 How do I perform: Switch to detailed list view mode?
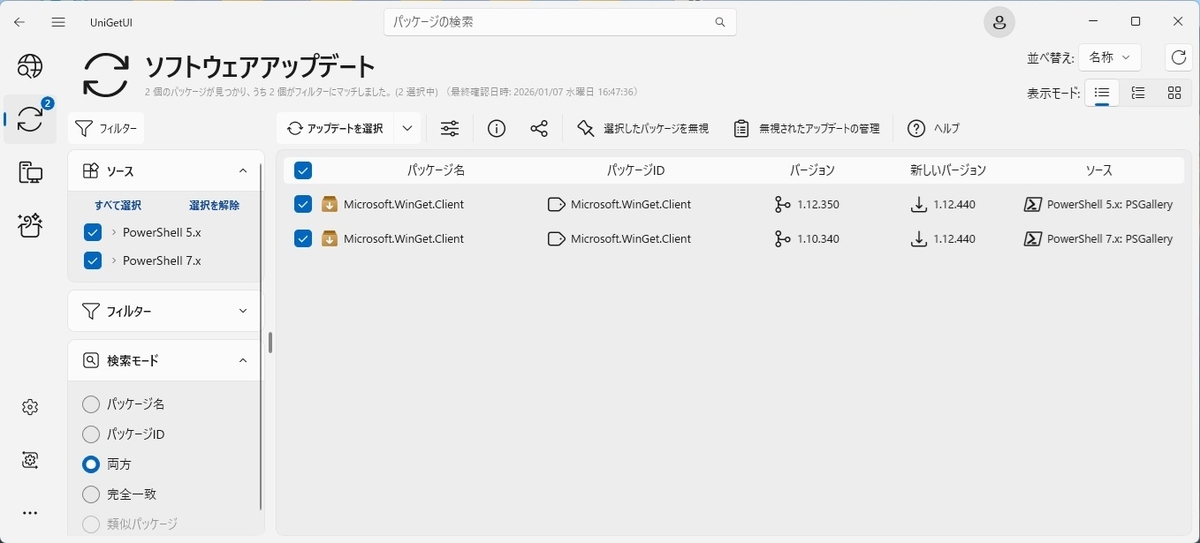(x=1138, y=93)
